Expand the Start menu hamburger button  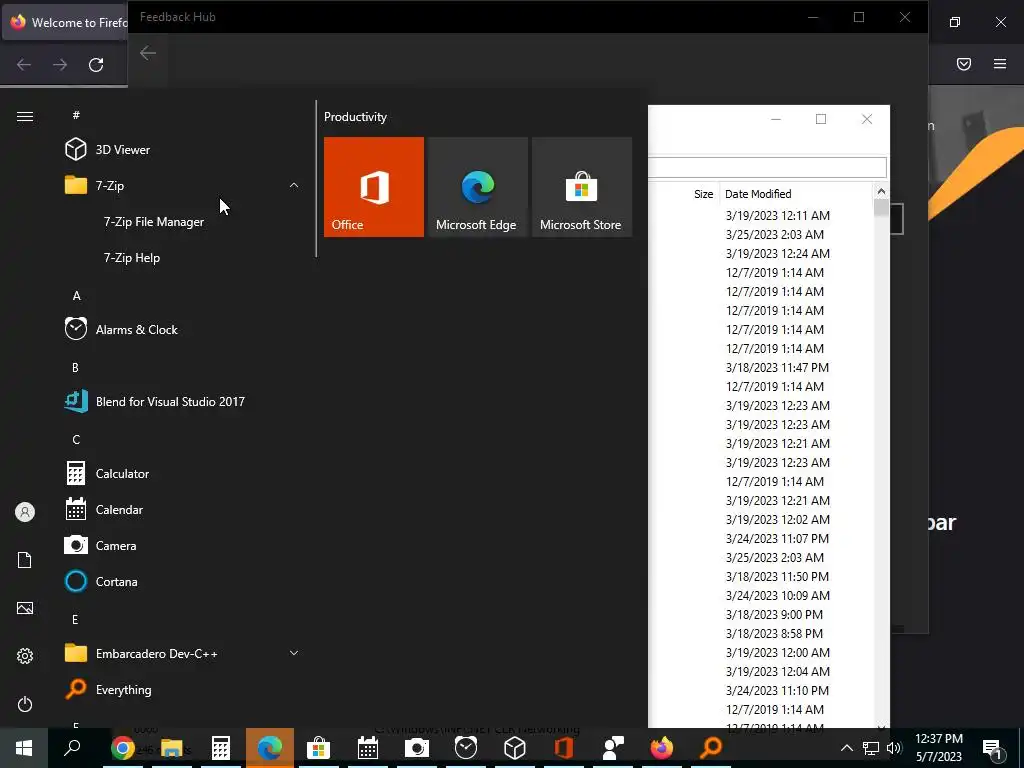pyautogui.click(x=25, y=116)
